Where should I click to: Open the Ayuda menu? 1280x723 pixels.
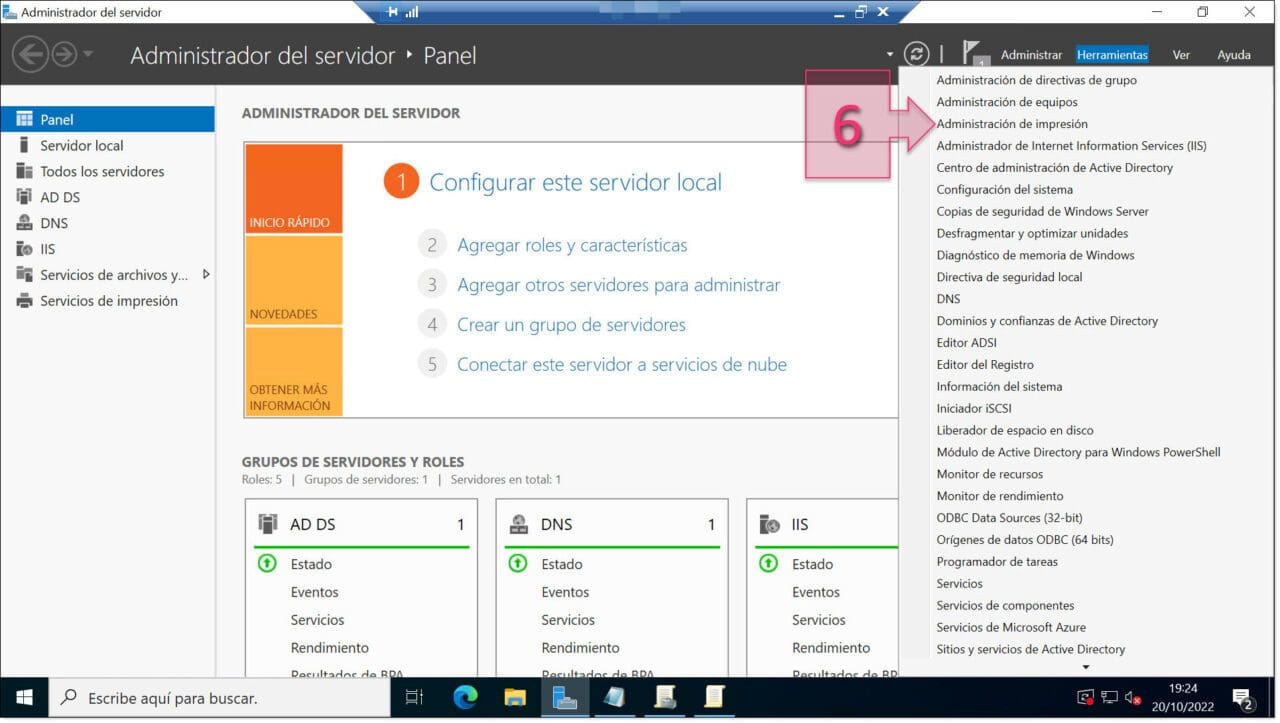pyautogui.click(x=1234, y=55)
